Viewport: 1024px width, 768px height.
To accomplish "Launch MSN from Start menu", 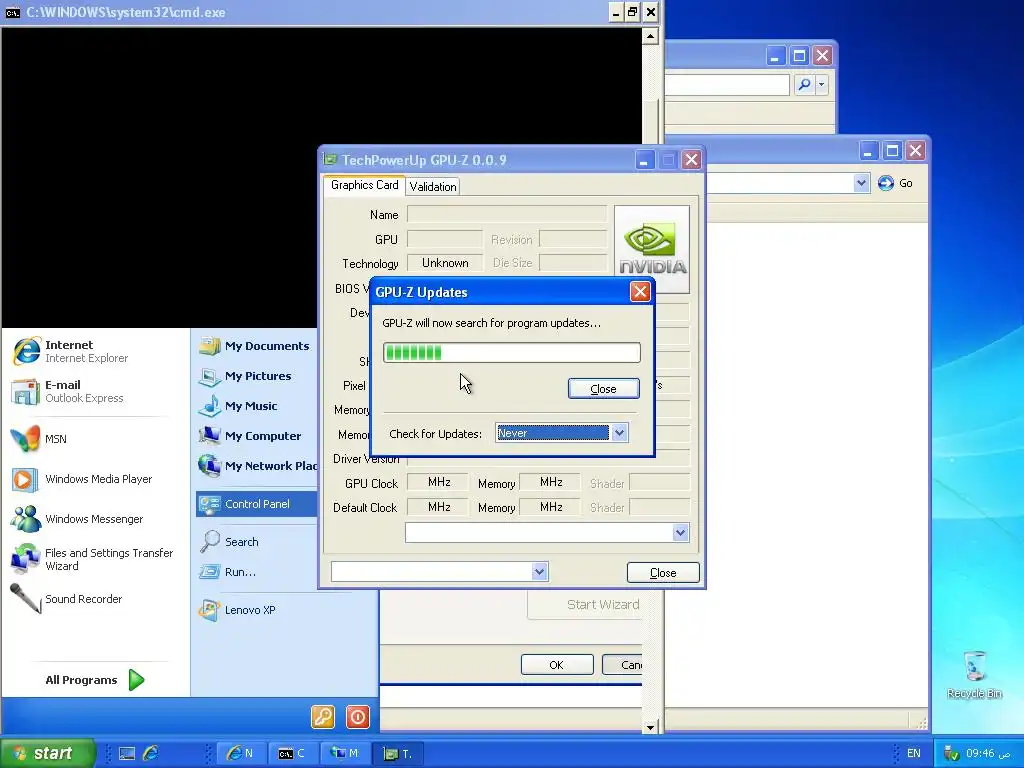I will click(x=39, y=439).
